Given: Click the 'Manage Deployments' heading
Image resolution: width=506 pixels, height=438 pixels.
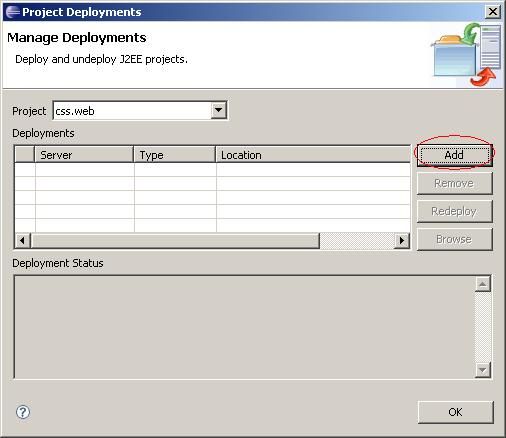Looking at the screenshot, I should (x=77, y=38).
